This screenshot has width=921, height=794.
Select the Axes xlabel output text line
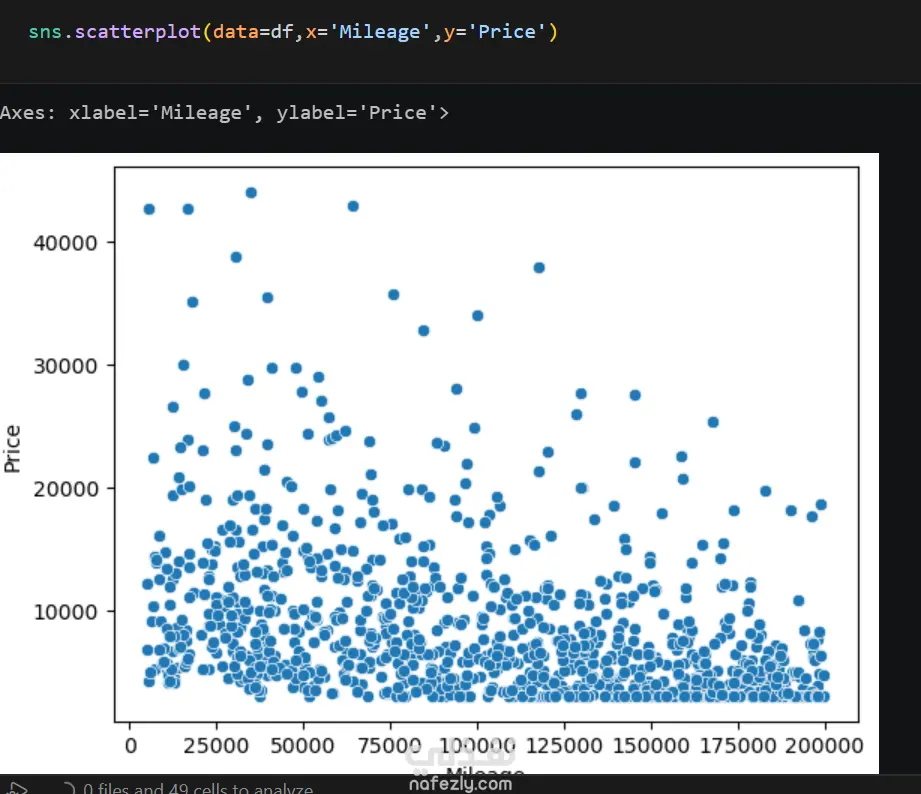coord(224,112)
